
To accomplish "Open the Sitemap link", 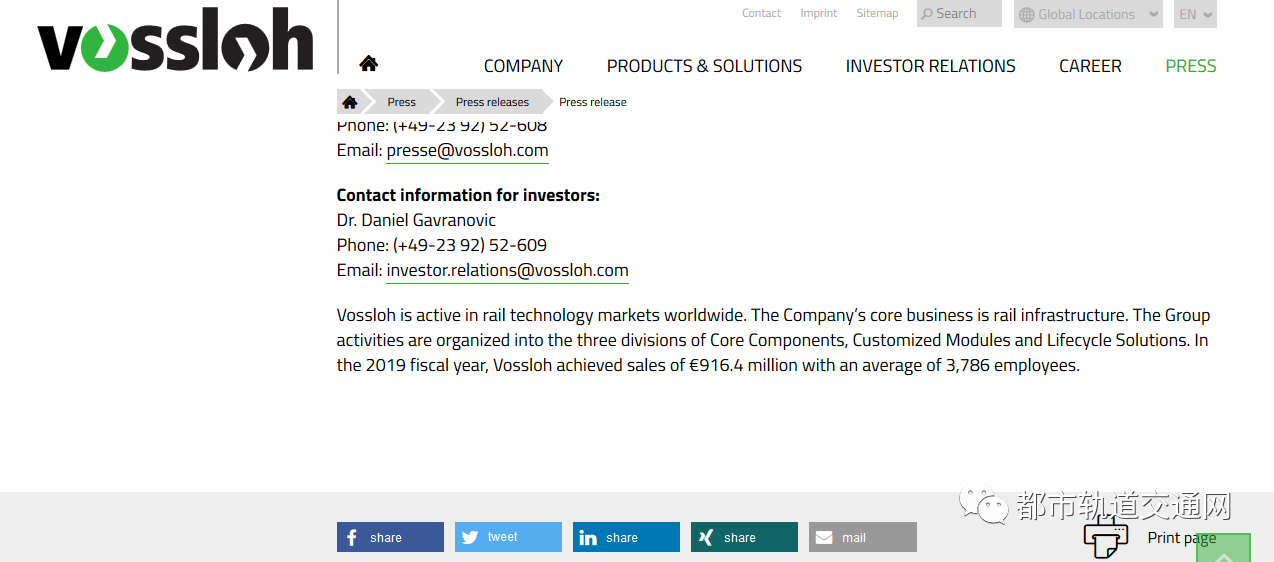I will pos(877,13).
